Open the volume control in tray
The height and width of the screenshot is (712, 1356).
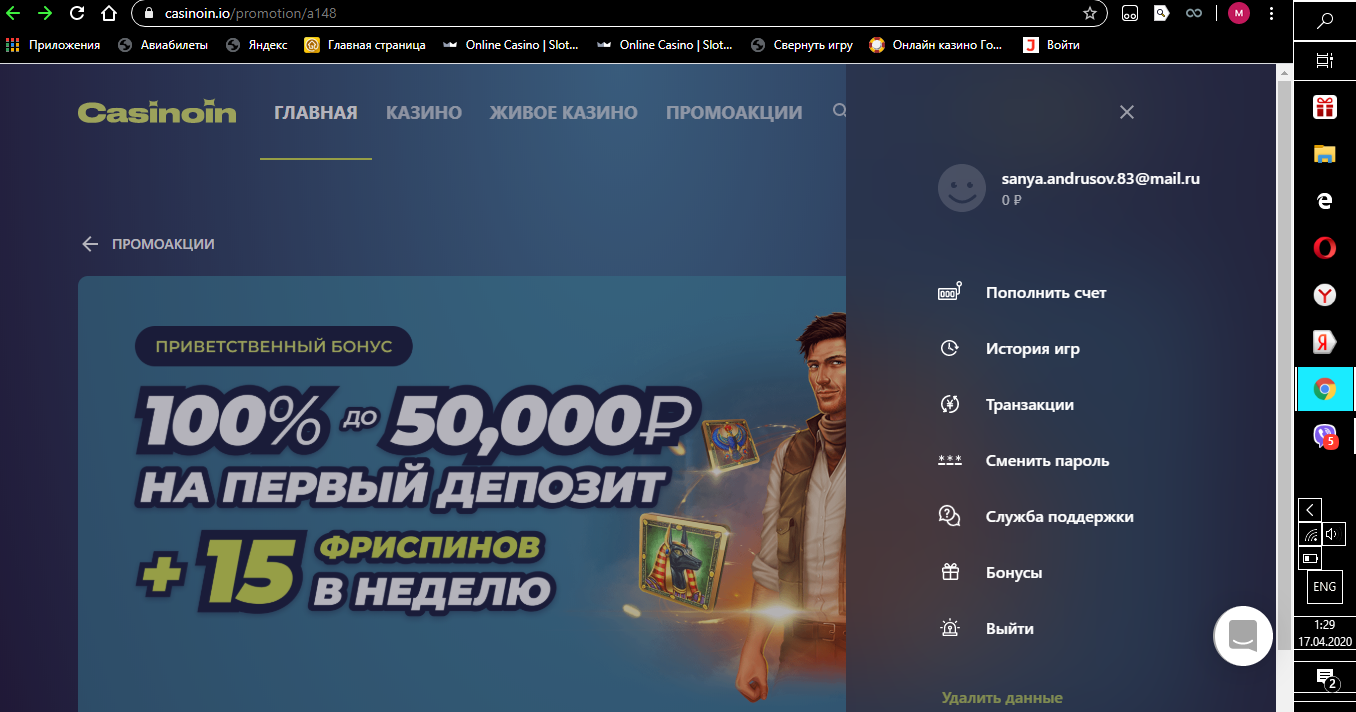click(1333, 534)
